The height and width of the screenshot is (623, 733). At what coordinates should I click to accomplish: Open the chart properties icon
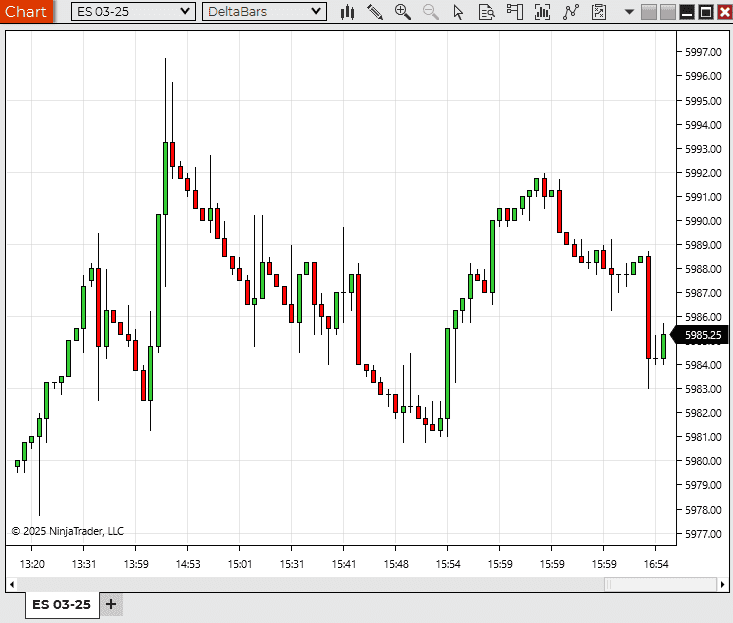click(599, 12)
